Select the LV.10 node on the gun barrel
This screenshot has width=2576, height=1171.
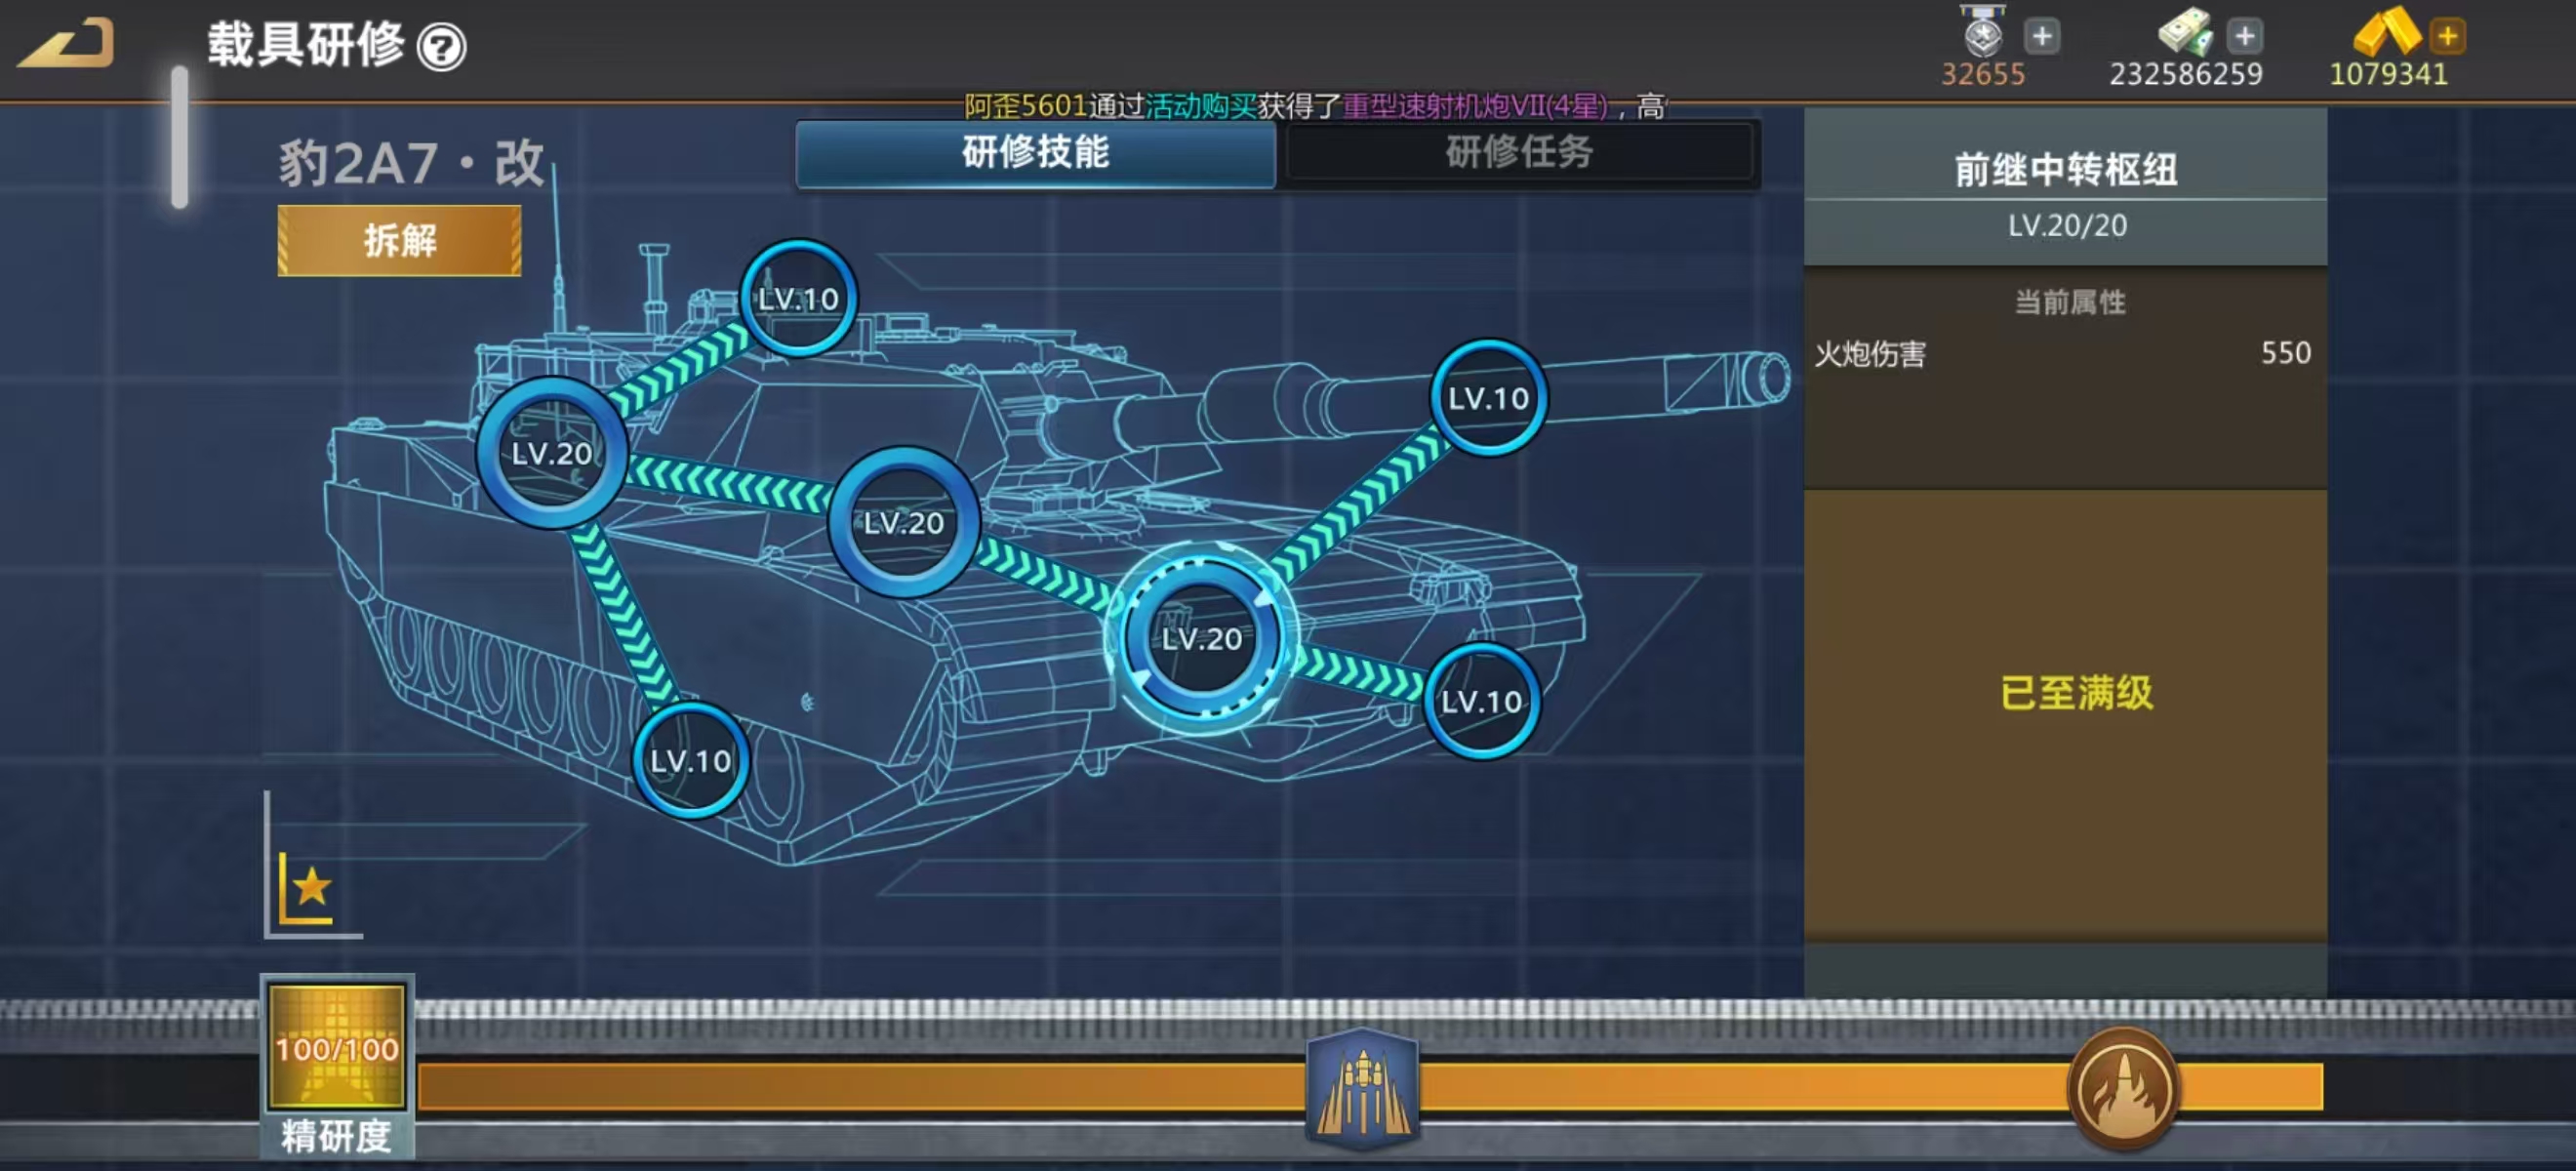tap(1487, 398)
